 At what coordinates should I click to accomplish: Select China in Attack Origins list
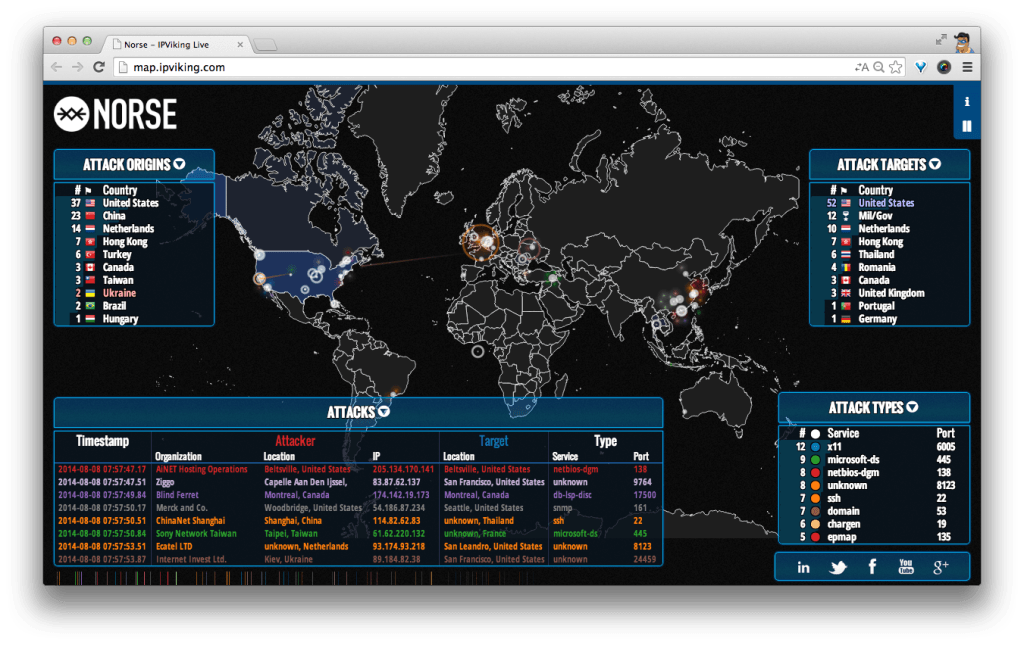point(114,216)
